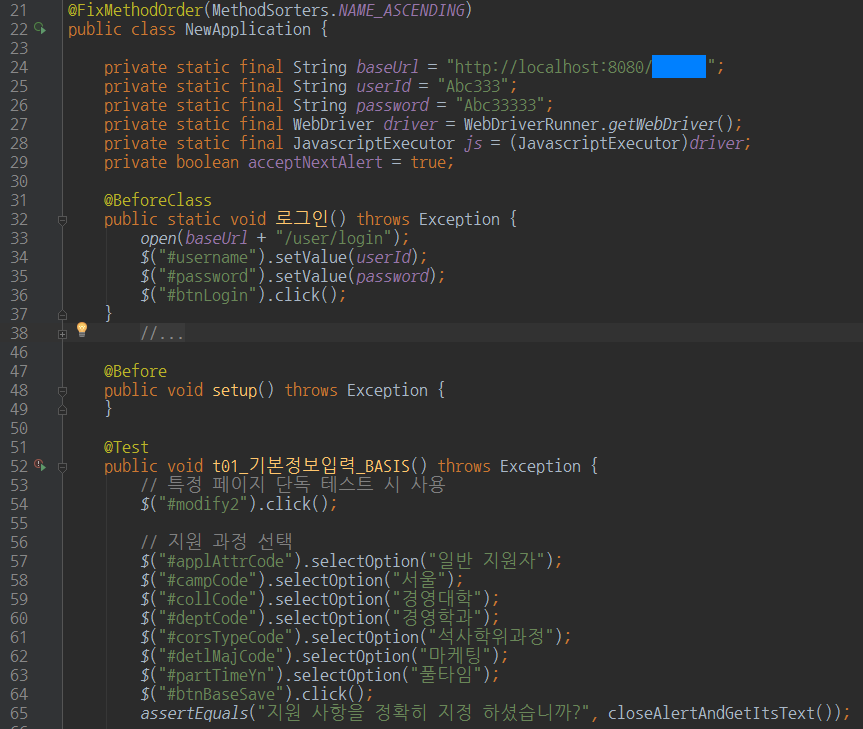Click the closeAlertAndGetItsText method call
Viewport: 863px width, 729px height.
tap(719, 713)
